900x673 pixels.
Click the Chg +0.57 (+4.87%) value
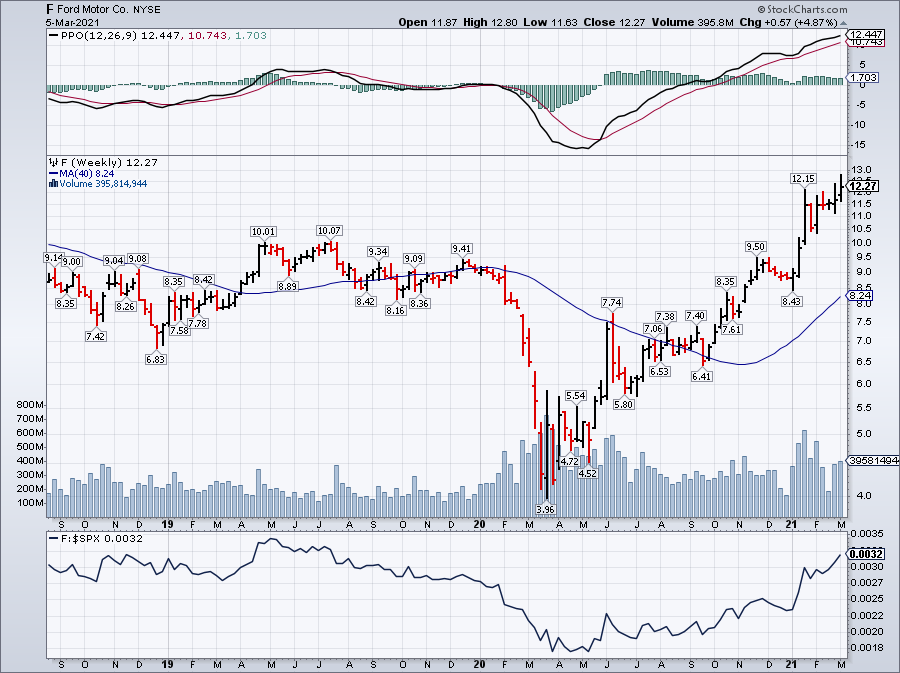pyautogui.click(x=788, y=22)
